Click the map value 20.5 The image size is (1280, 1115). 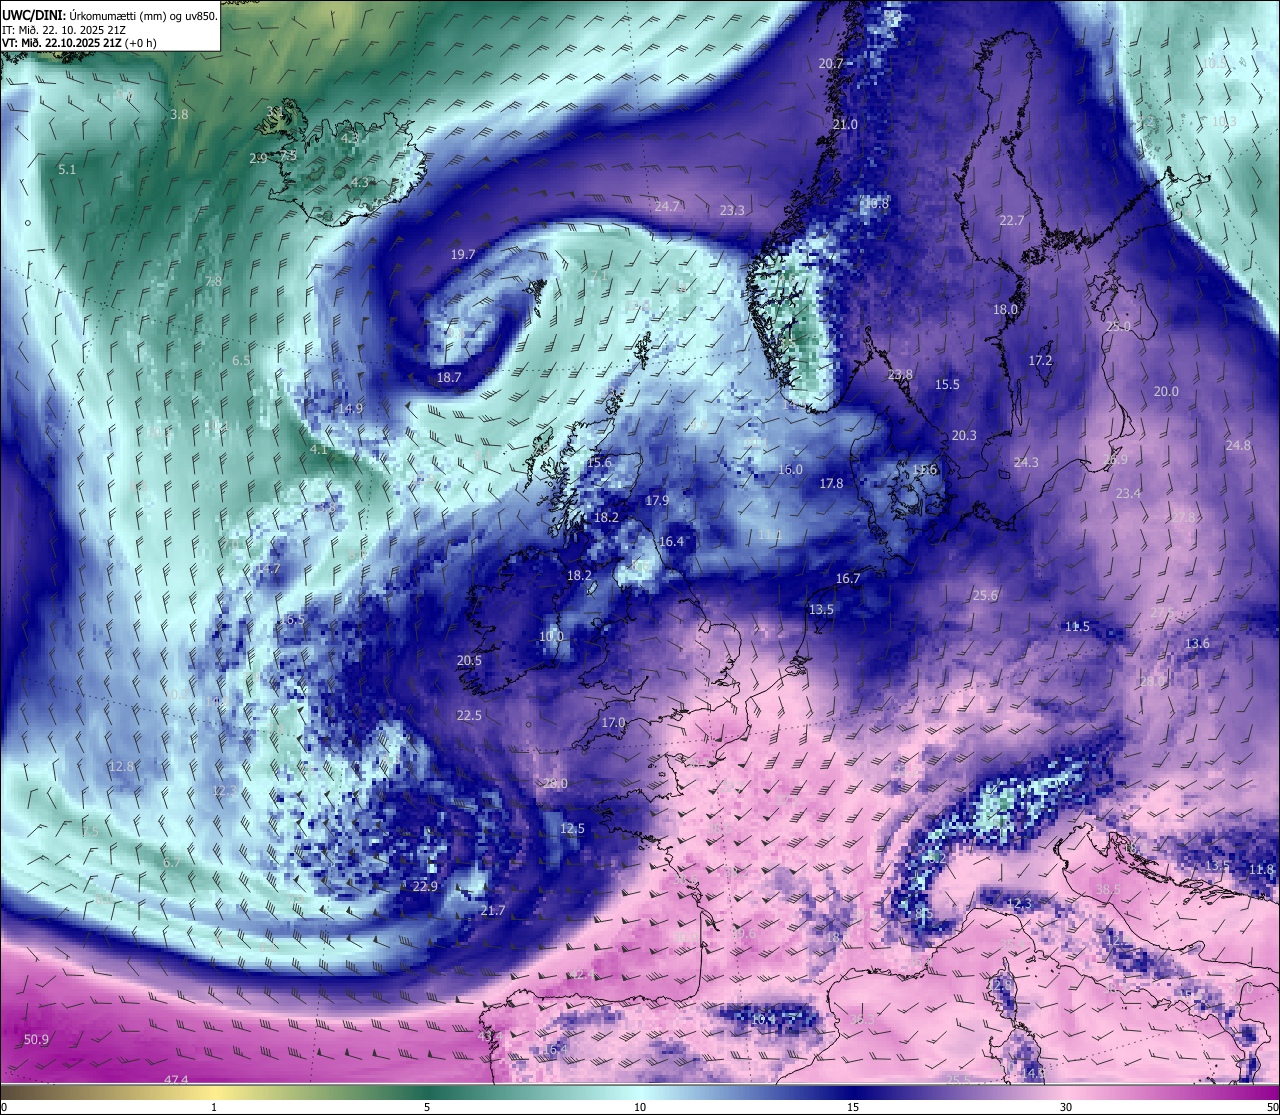pos(469,661)
